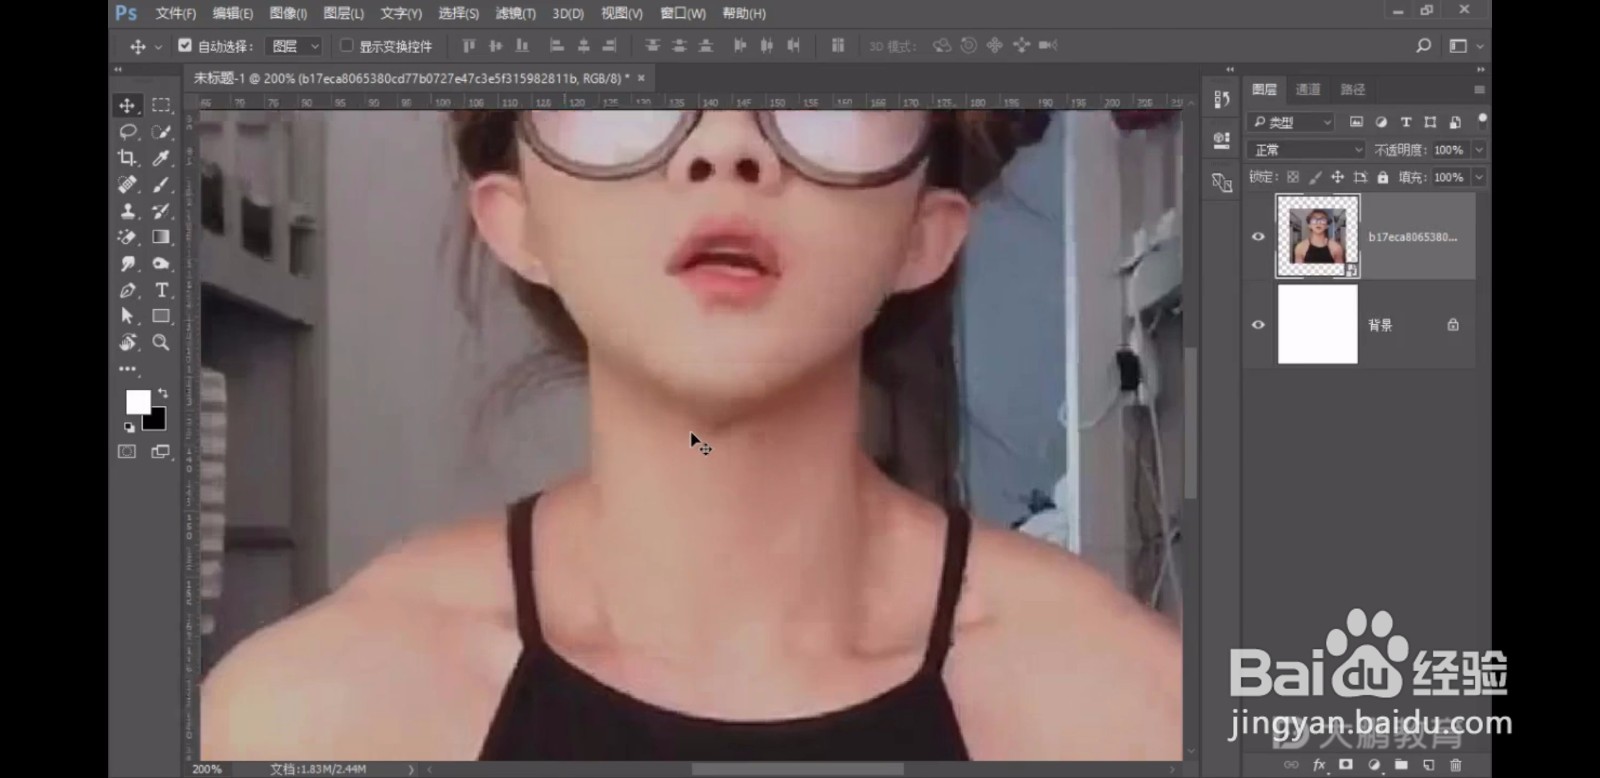Close the 未标题-1 document tab

point(641,77)
